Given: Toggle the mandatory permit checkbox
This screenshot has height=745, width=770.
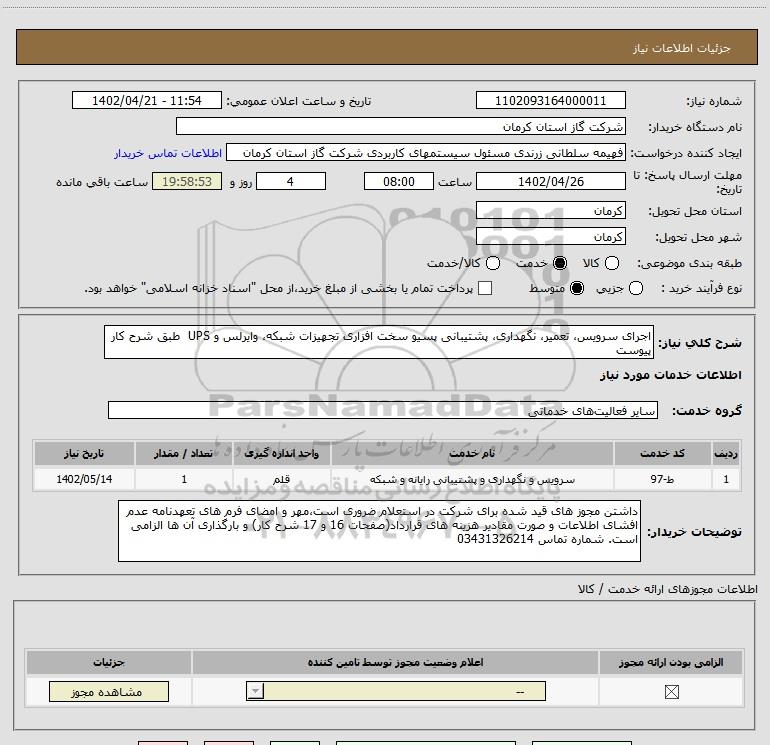Looking at the screenshot, I should tap(671, 692).
